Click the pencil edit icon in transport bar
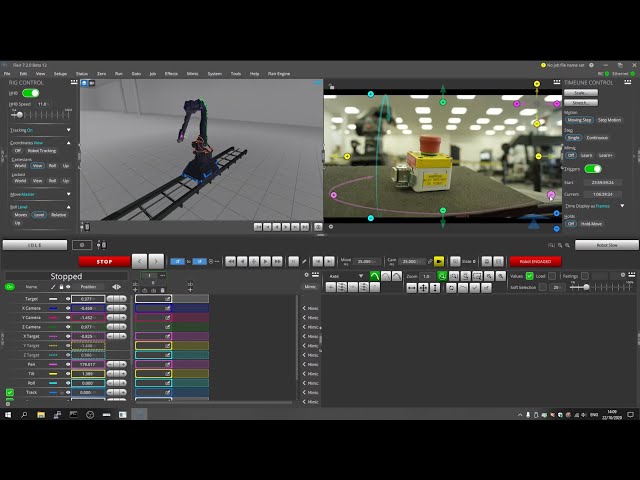 click(304, 261)
